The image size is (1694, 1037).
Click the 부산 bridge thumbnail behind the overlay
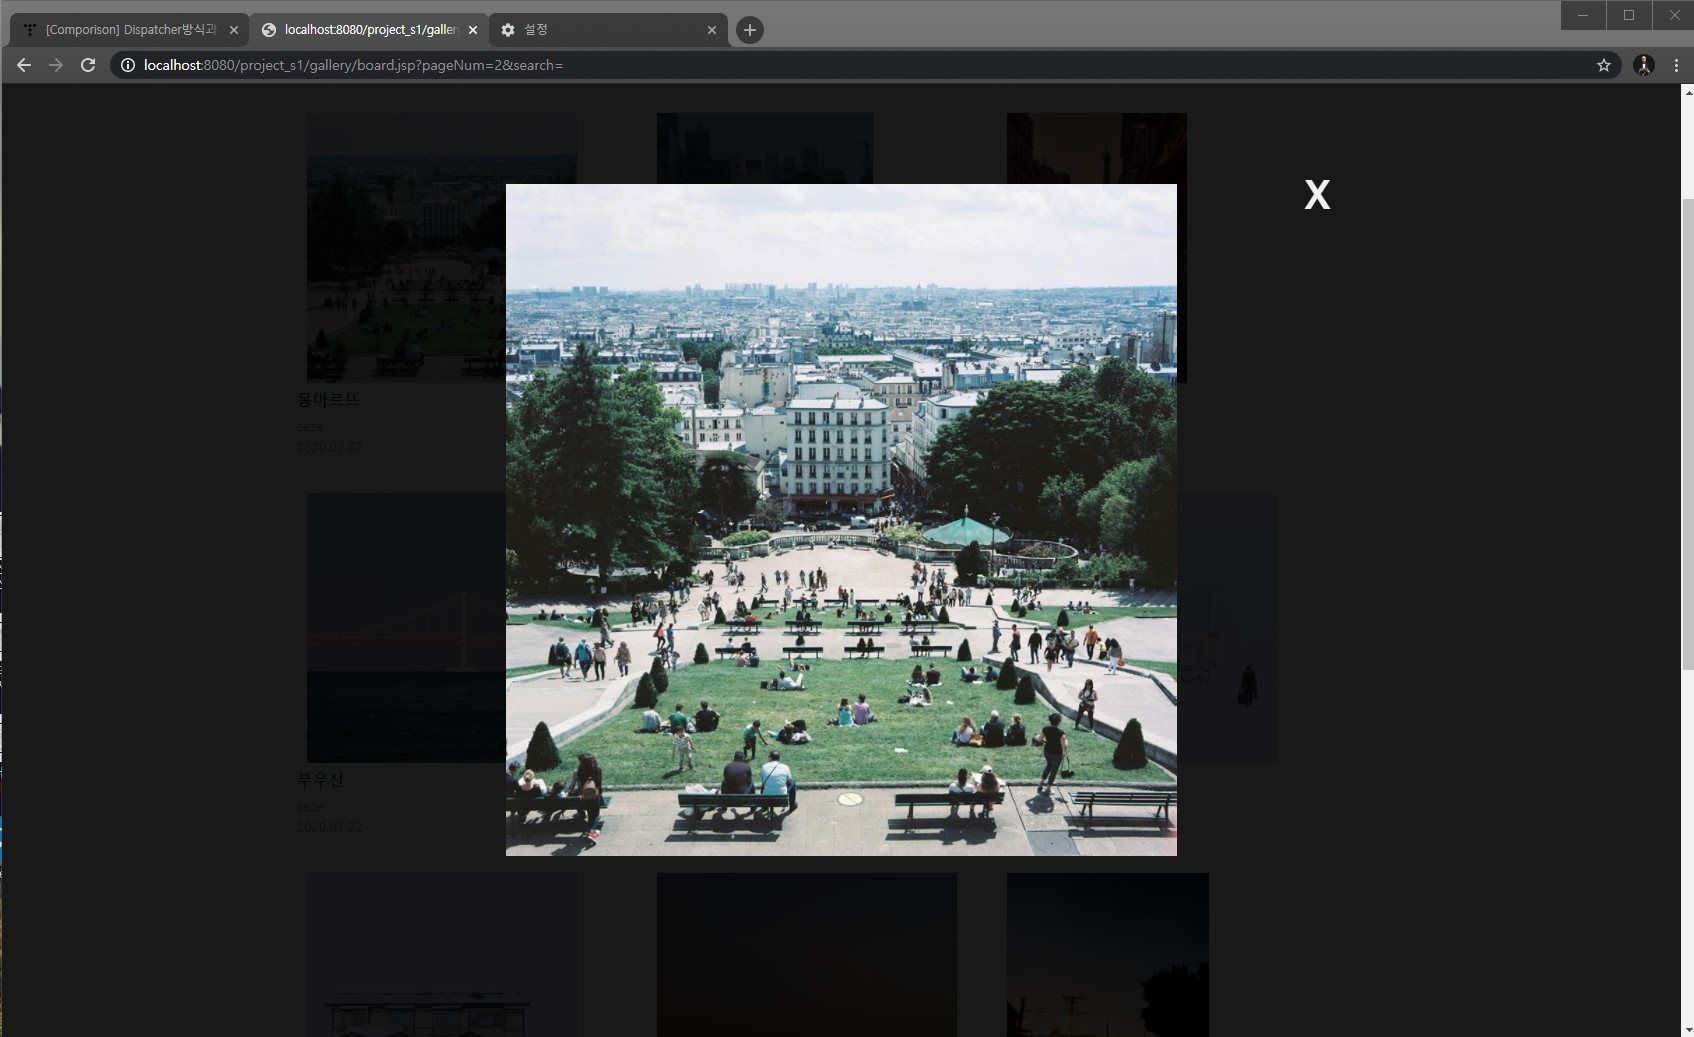(405, 628)
